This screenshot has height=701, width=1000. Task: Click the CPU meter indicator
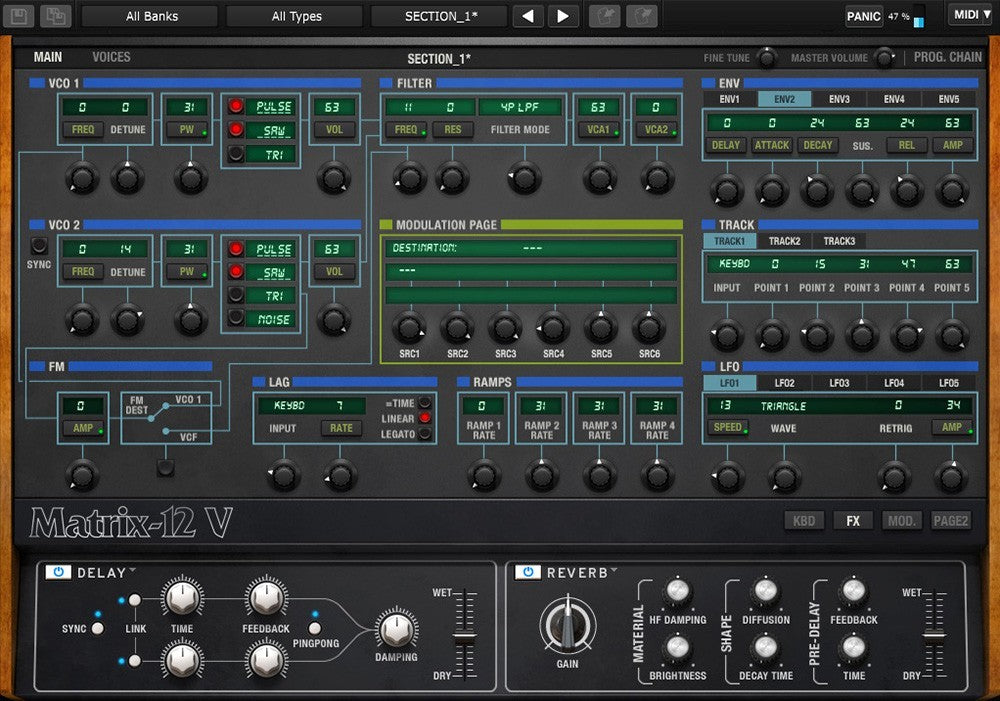[x=918, y=17]
